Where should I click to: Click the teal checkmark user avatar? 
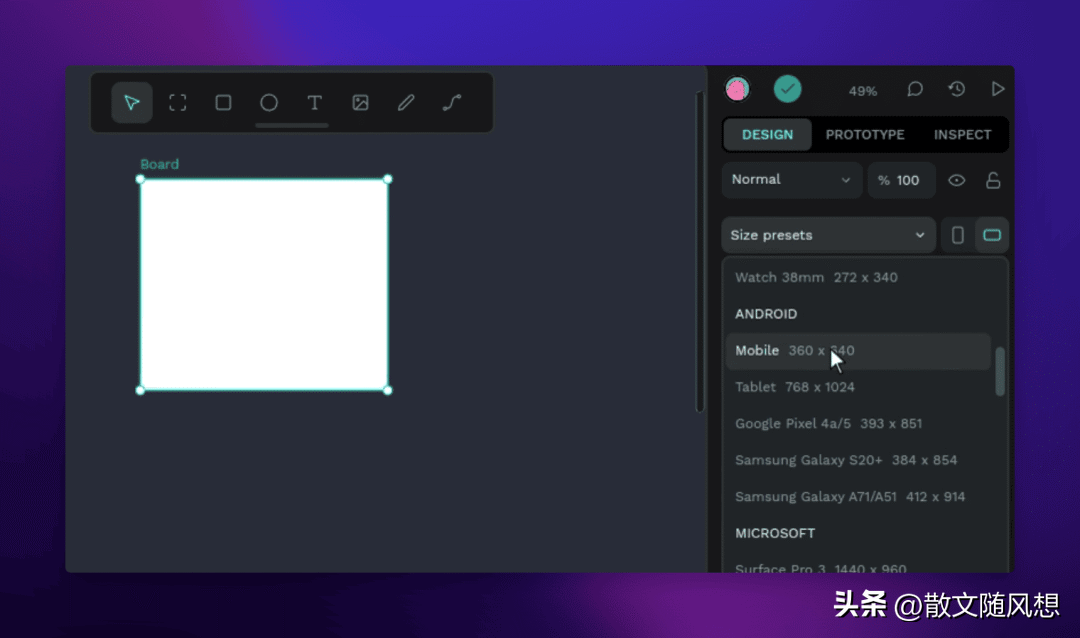tap(787, 89)
